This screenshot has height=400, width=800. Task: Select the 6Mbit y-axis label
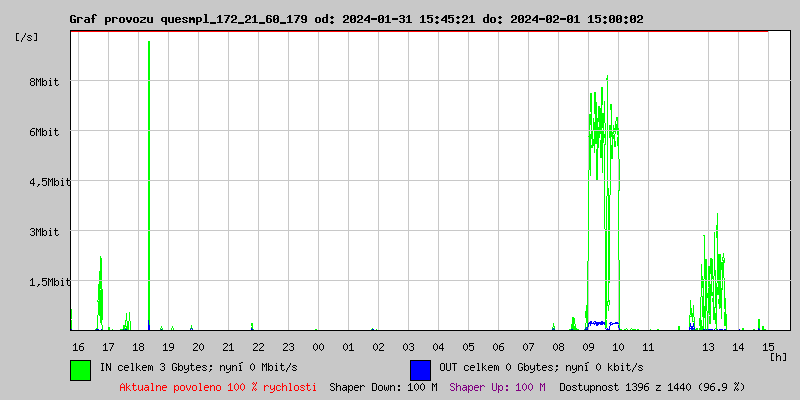tap(43, 132)
